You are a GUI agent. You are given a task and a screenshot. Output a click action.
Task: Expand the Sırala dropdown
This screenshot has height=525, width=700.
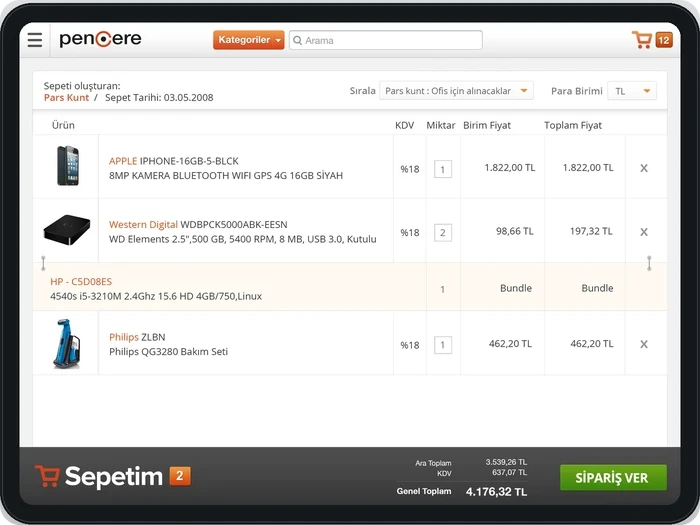[x=456, y=91]
